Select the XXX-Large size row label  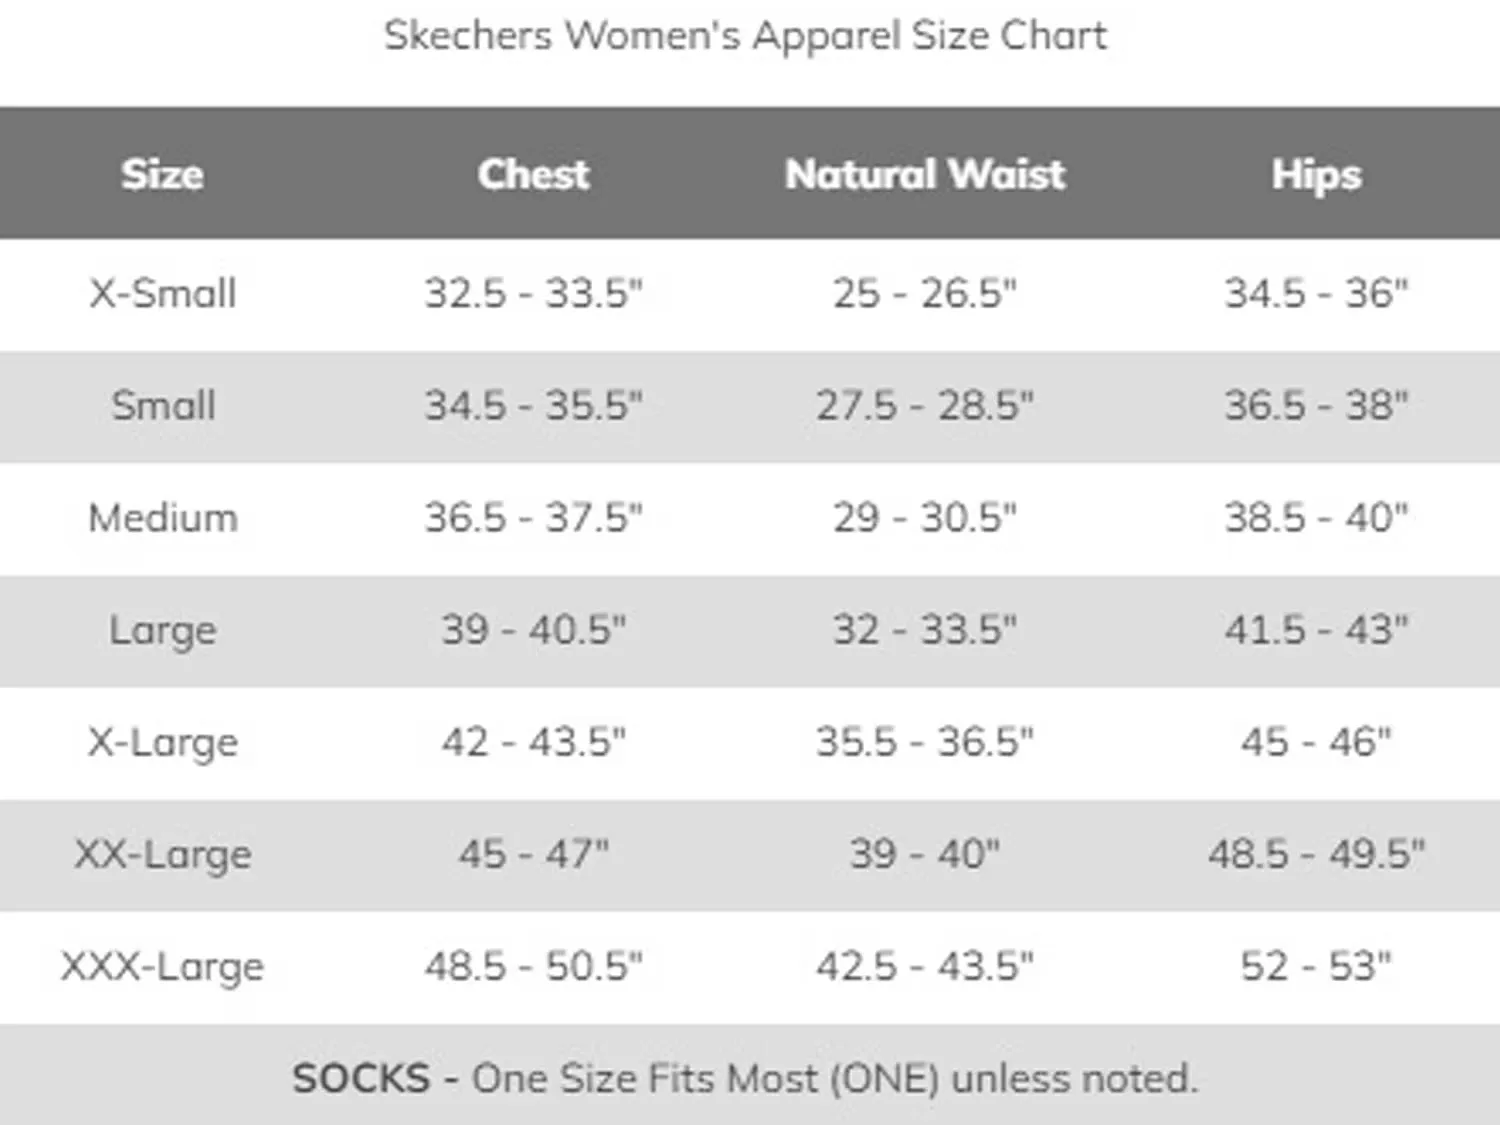click(163, 966)
